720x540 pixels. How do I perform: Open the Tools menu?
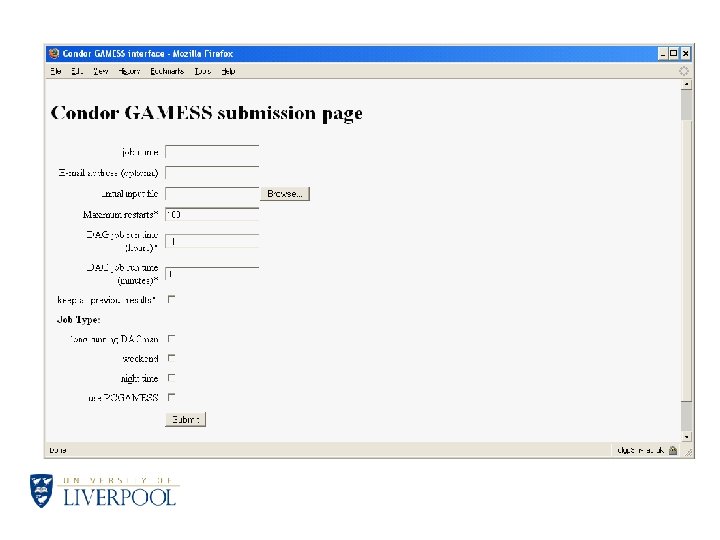pyautogui.click(x=202, y=71)
